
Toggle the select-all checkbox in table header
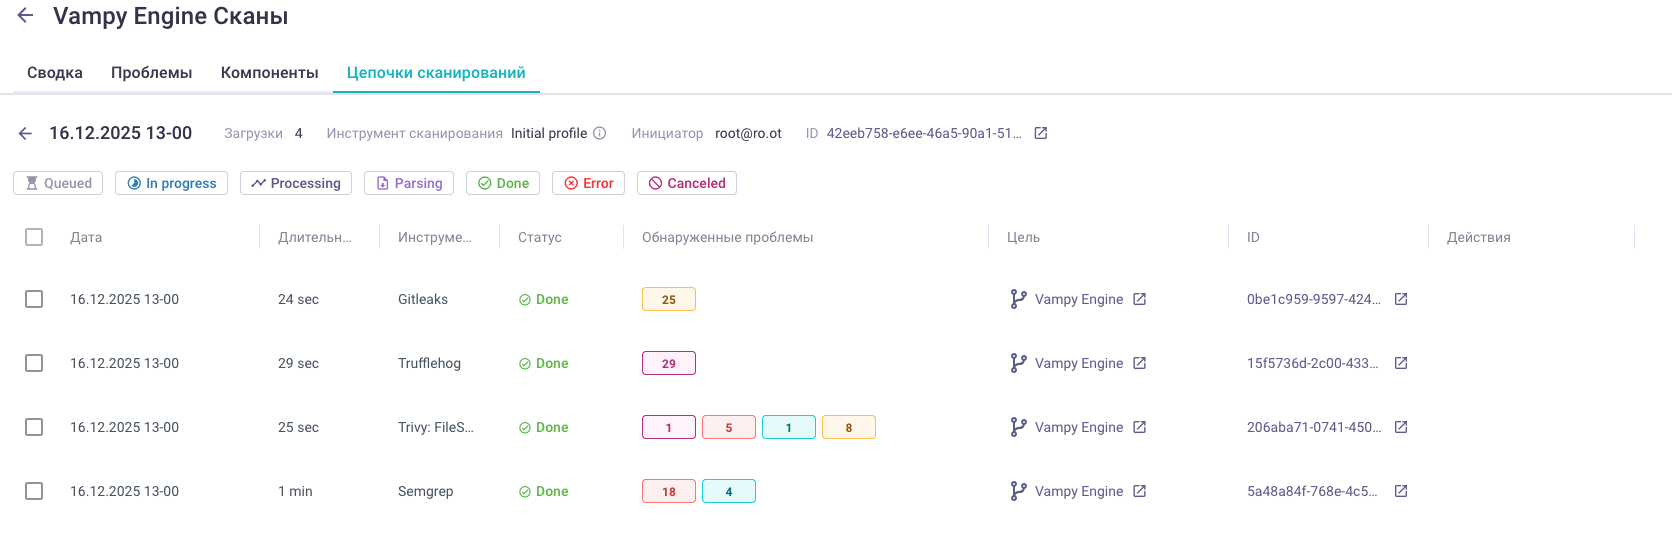(x=34, y=237)
